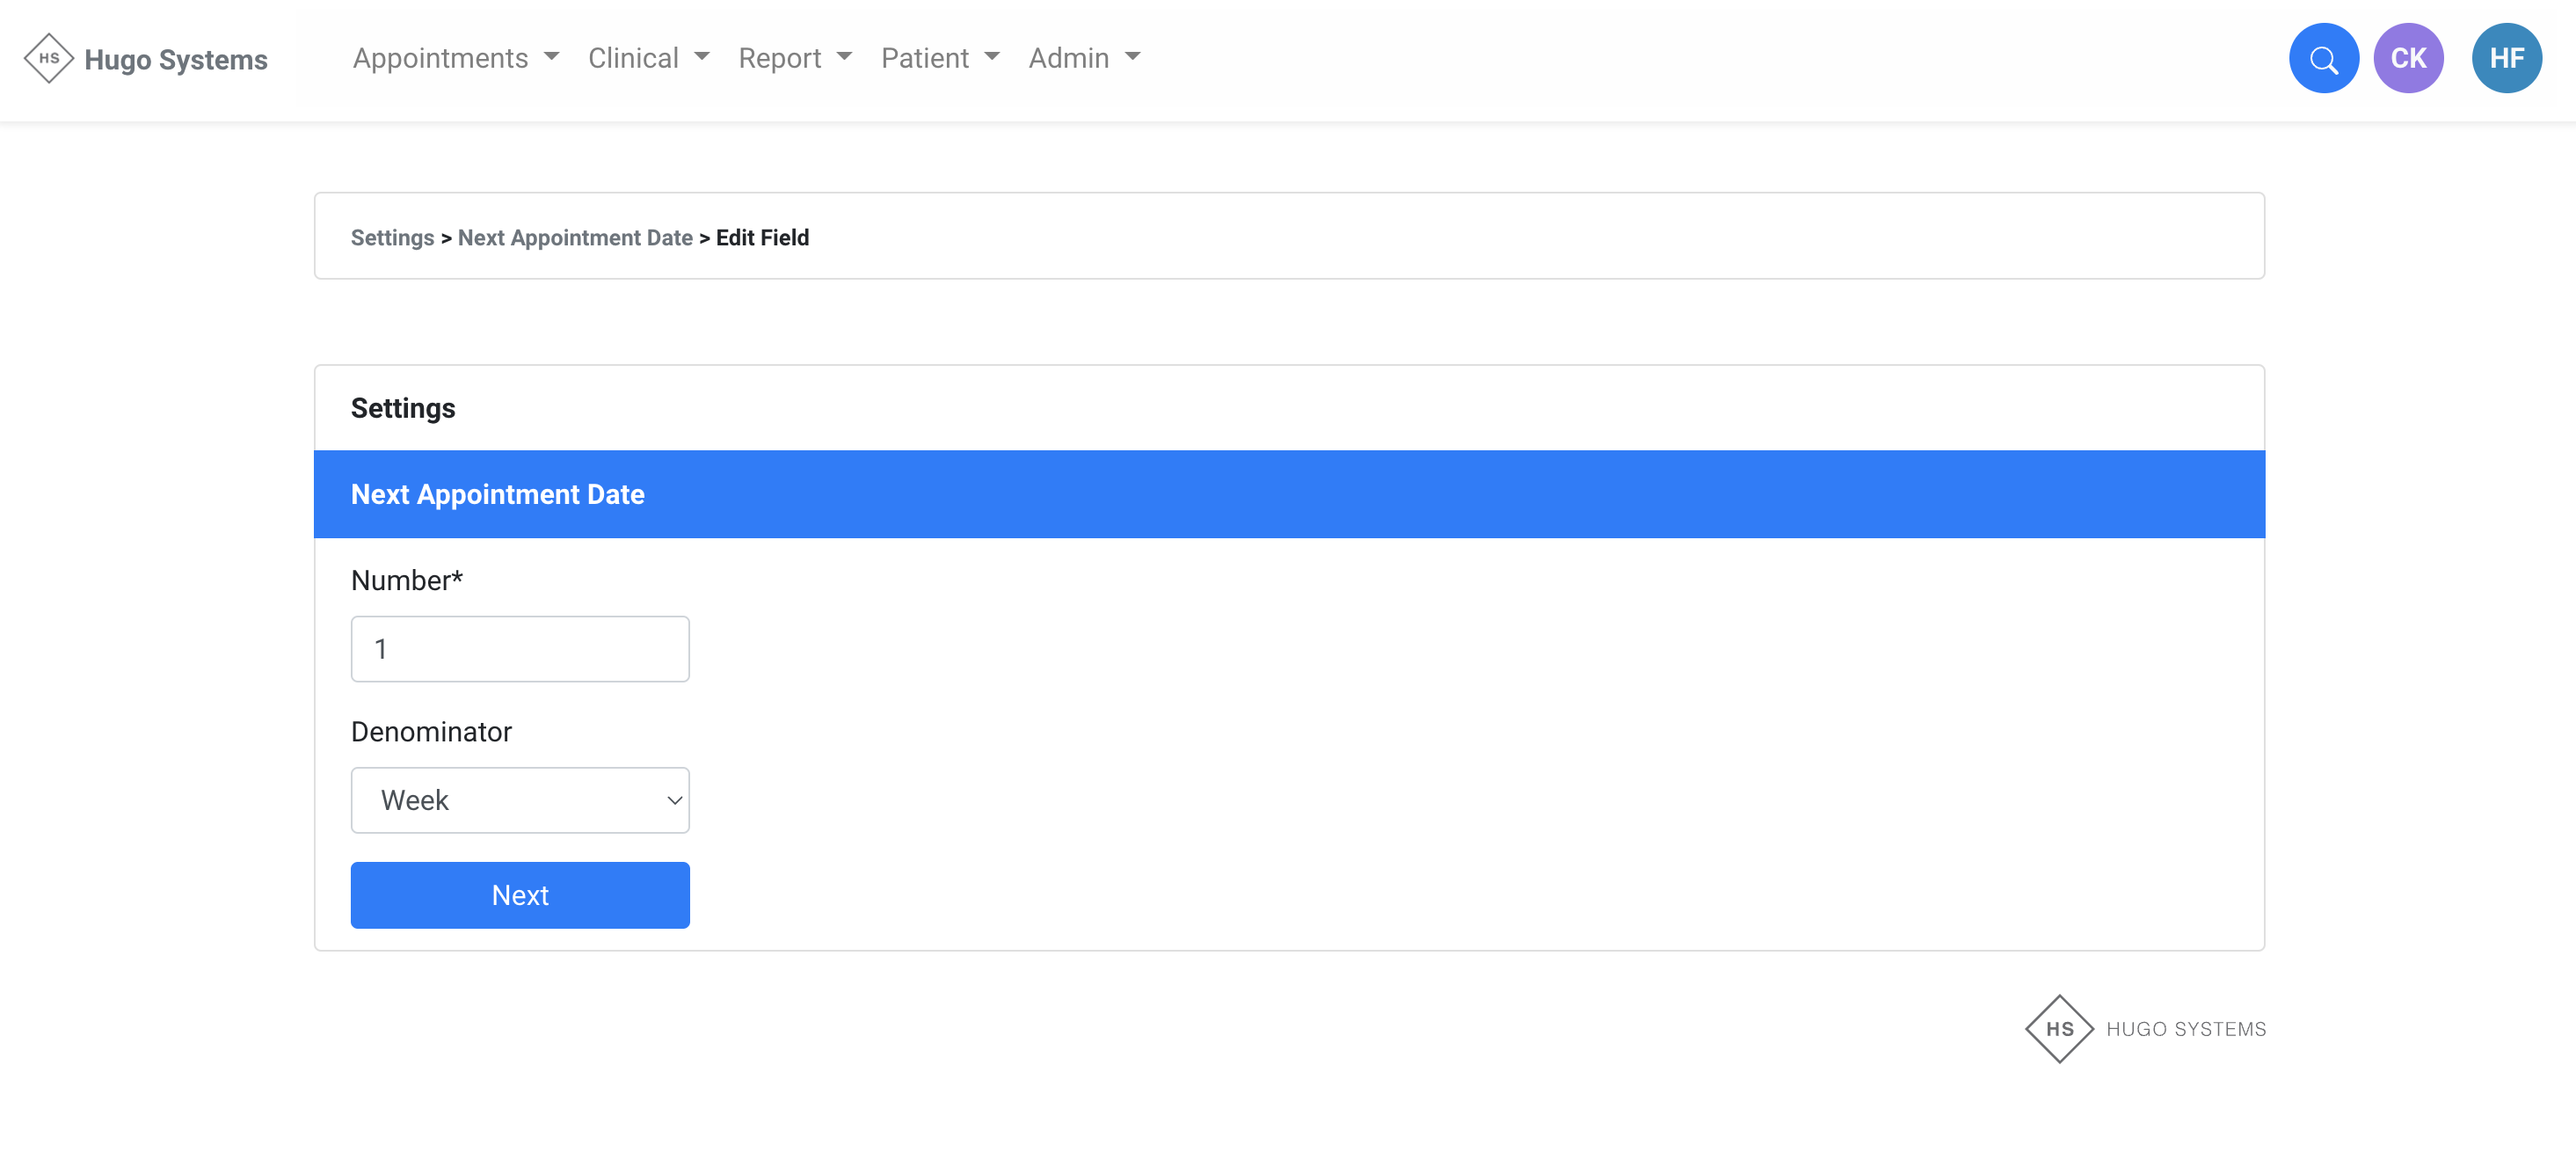Go to Settings via breadcrumb
This screenshot has width=2576, height=1175.
392,238
